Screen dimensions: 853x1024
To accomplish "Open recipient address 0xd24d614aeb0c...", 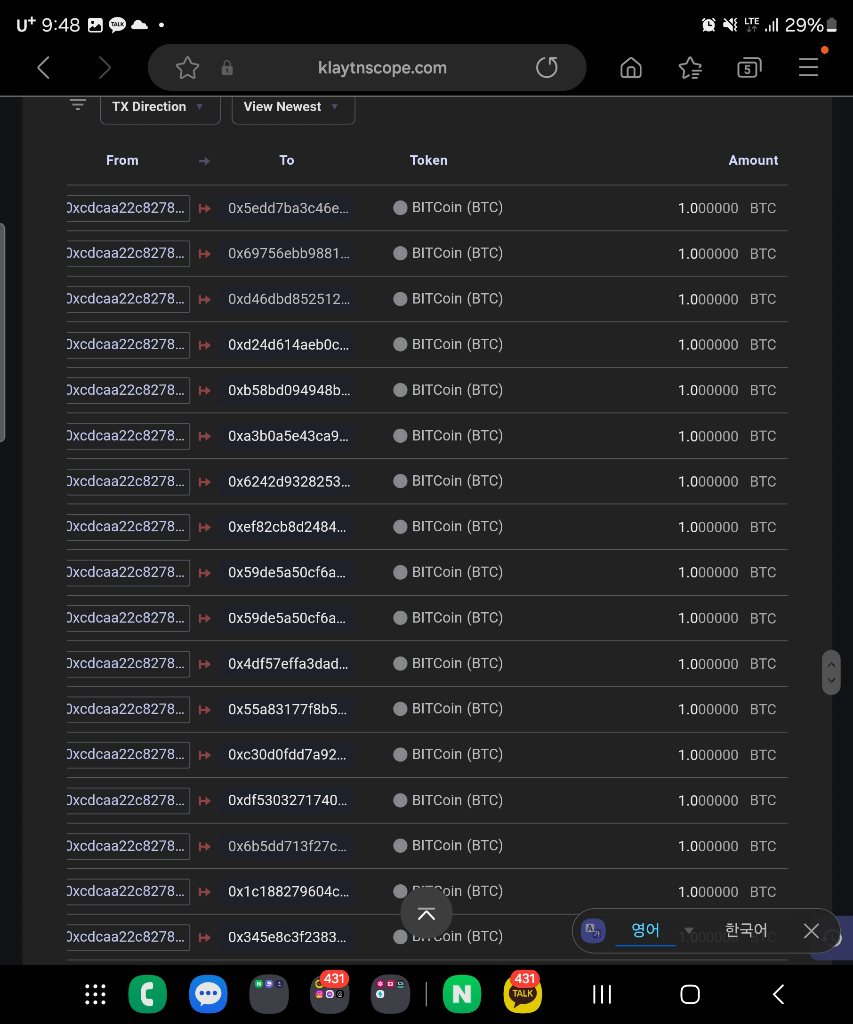I will [289, 345].
